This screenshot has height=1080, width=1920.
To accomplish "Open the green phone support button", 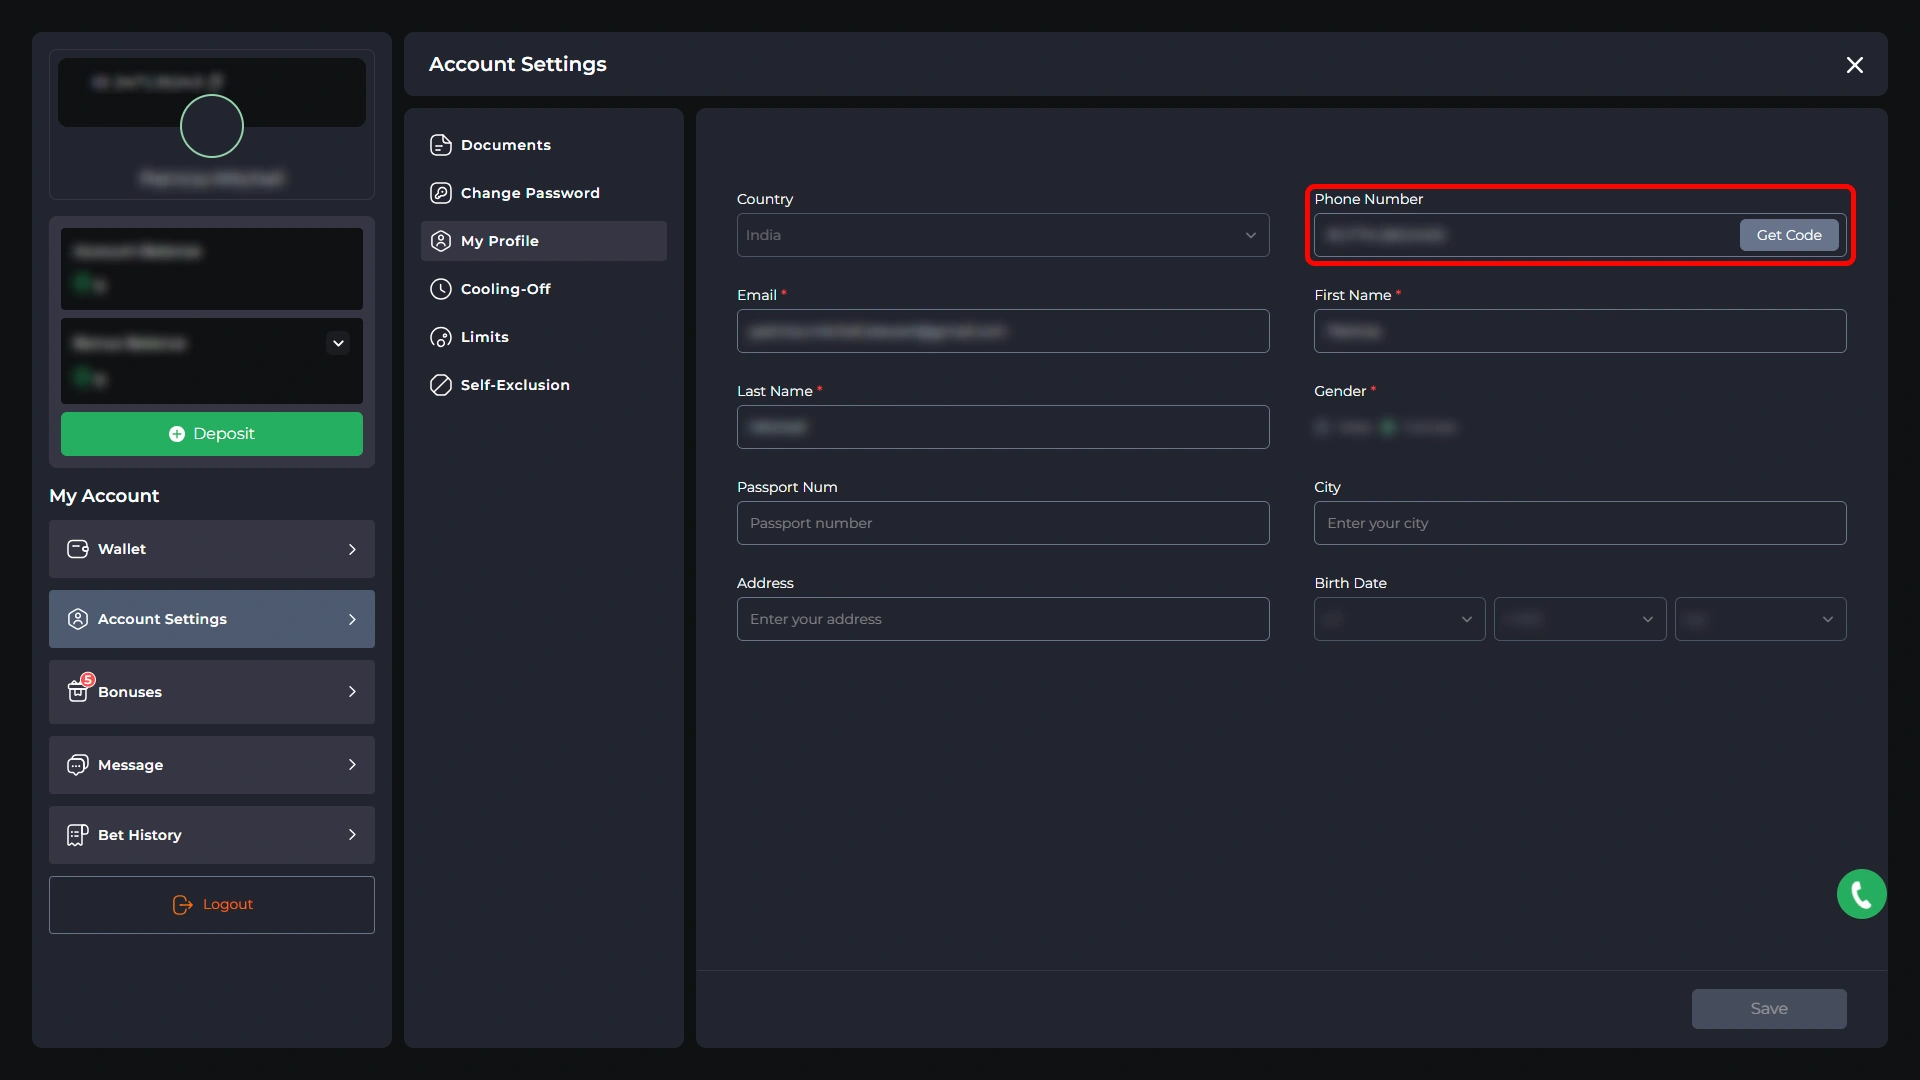I will [x=1861, y=894].
